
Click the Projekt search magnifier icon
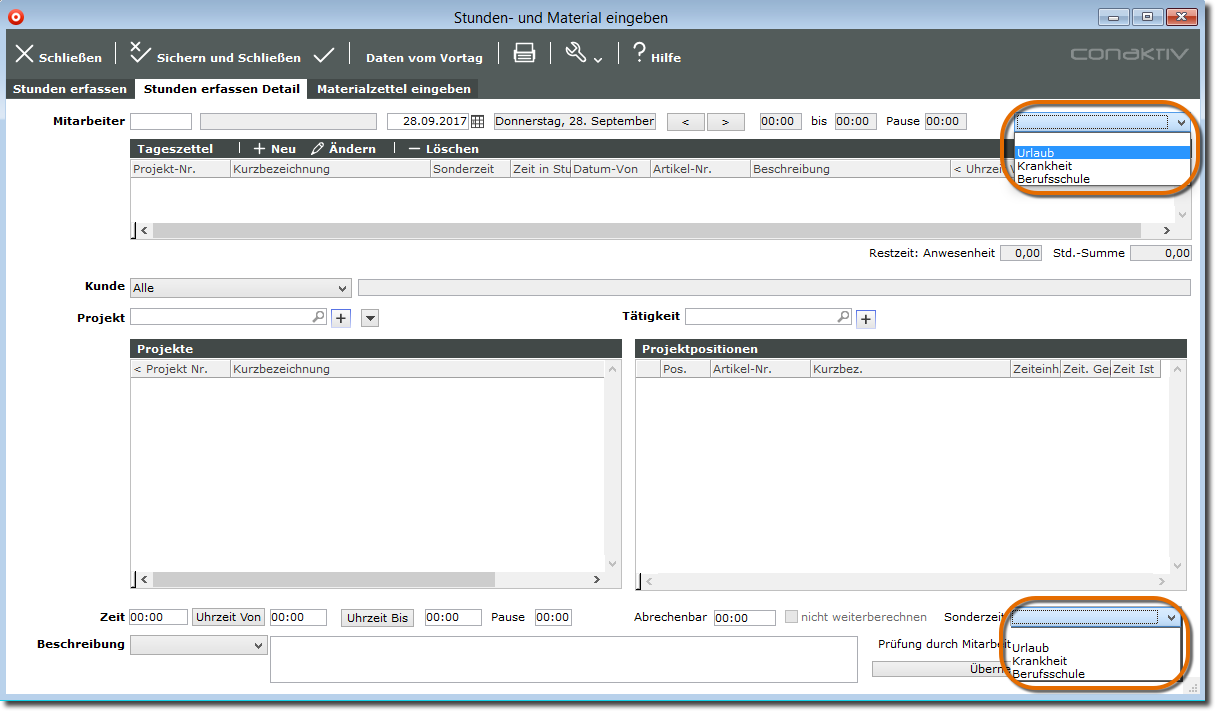319,317
